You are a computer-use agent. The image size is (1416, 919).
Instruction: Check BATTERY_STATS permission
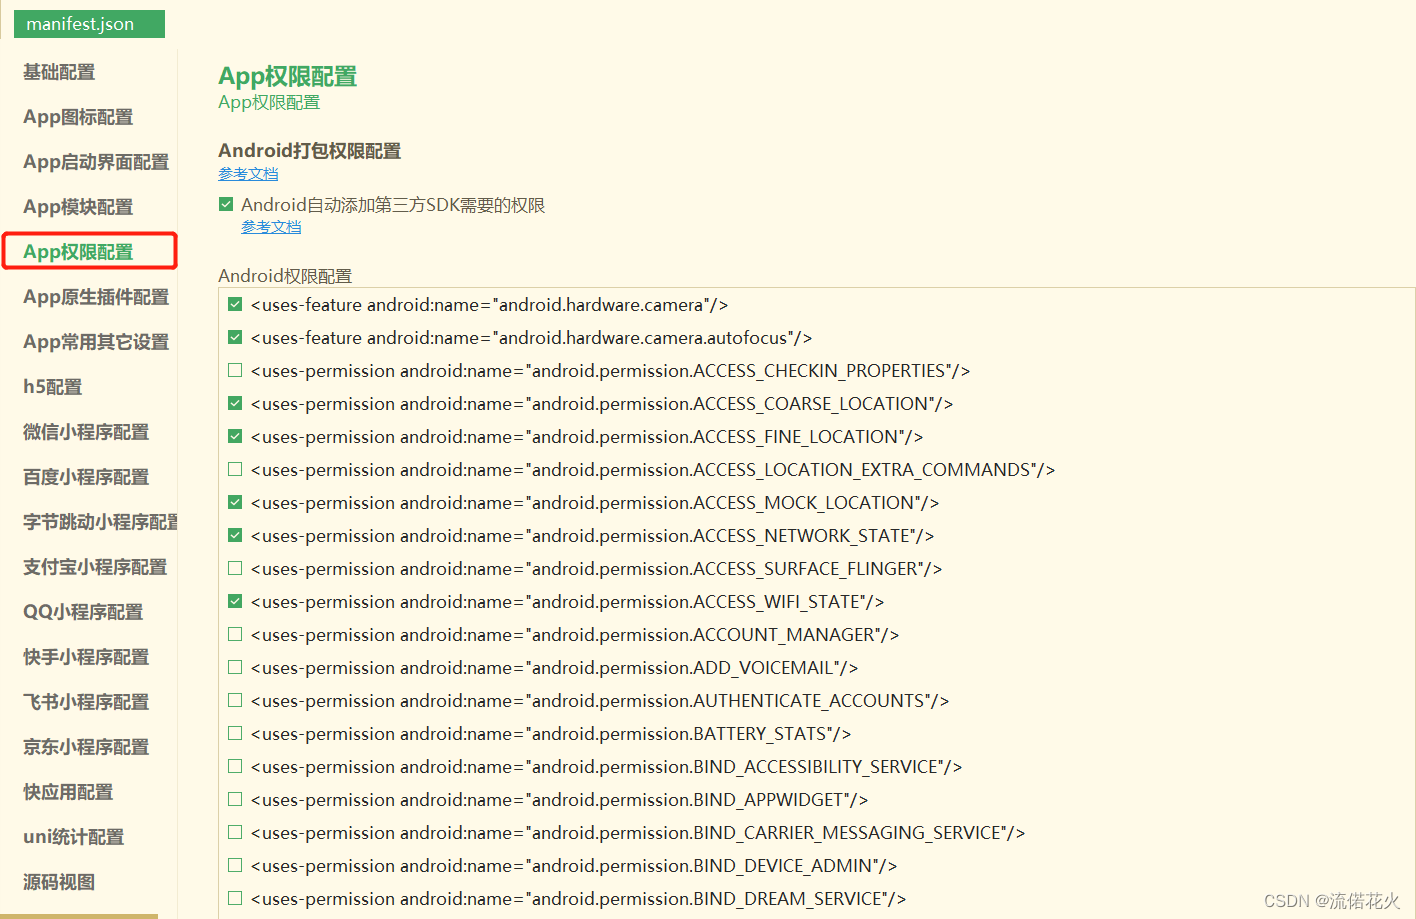tap(235, 733)
